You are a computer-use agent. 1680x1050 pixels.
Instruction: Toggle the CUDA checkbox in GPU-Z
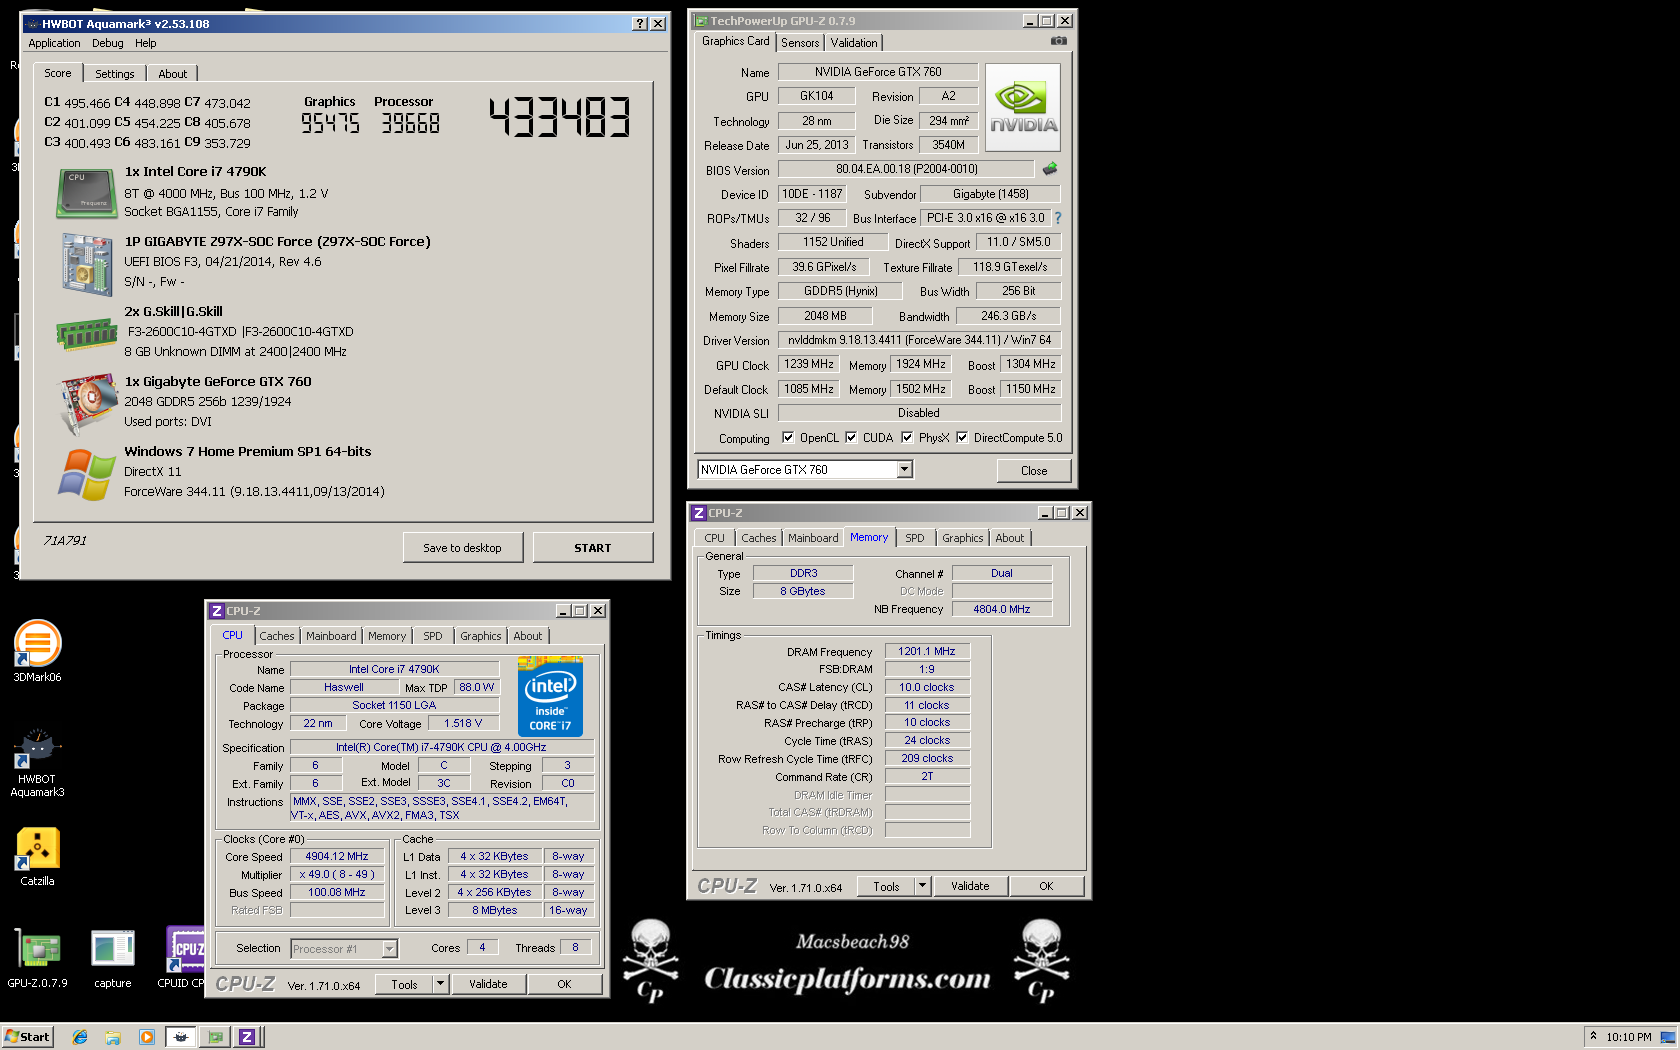[851, 437]
